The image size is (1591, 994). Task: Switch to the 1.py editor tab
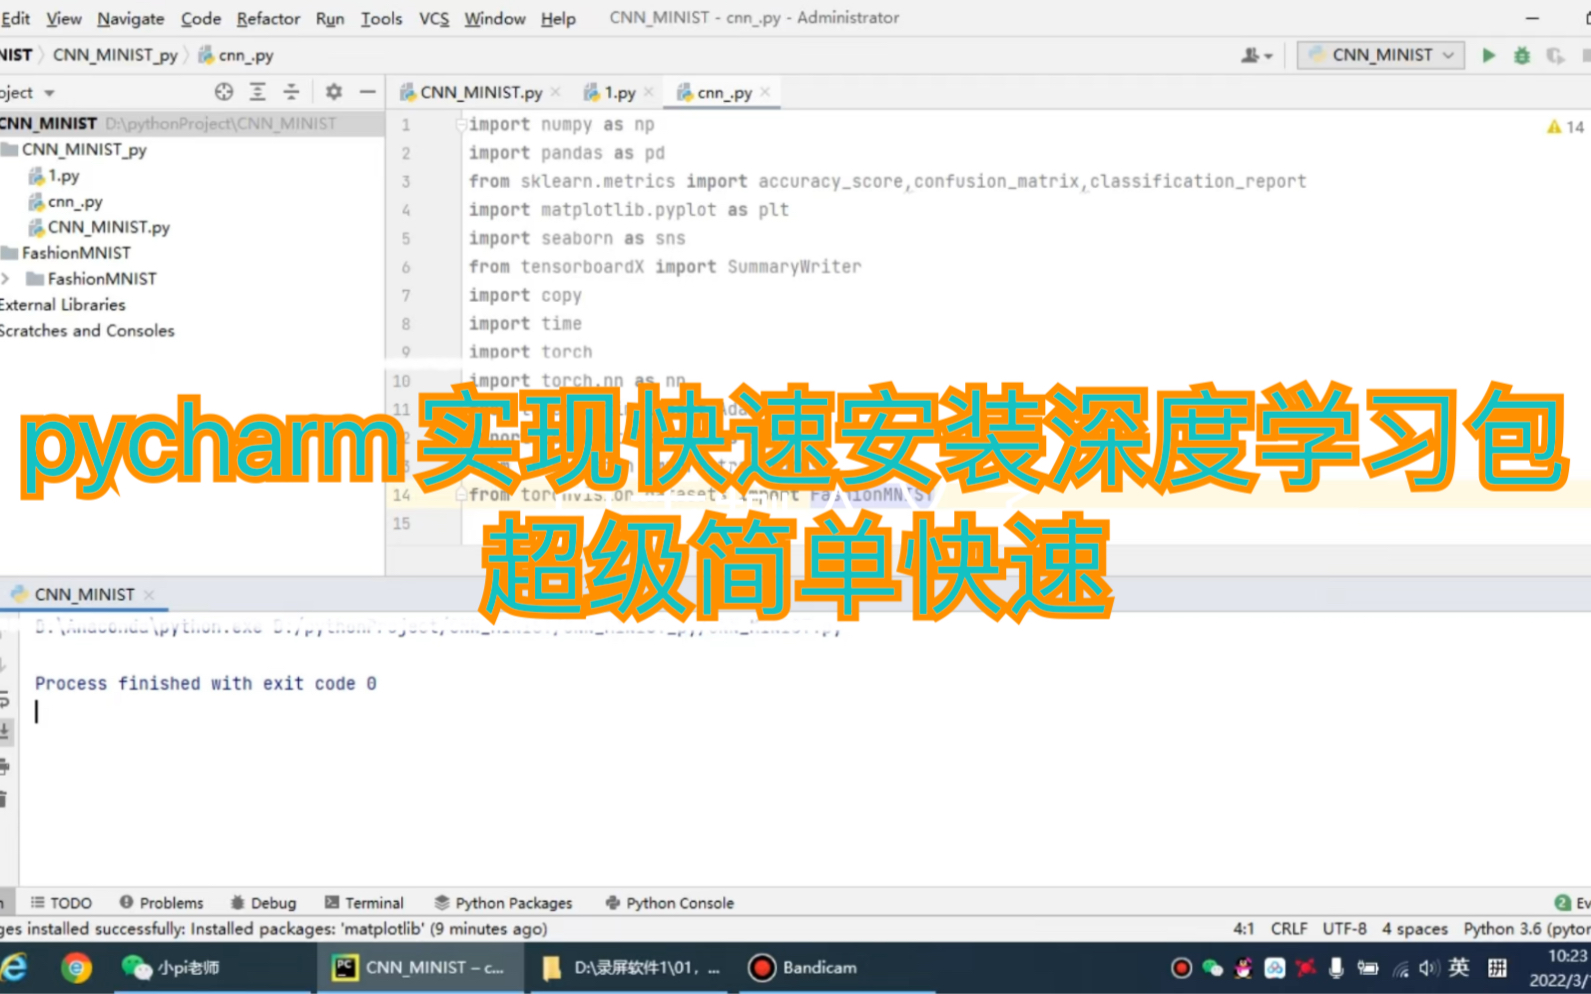click(611, 92)
